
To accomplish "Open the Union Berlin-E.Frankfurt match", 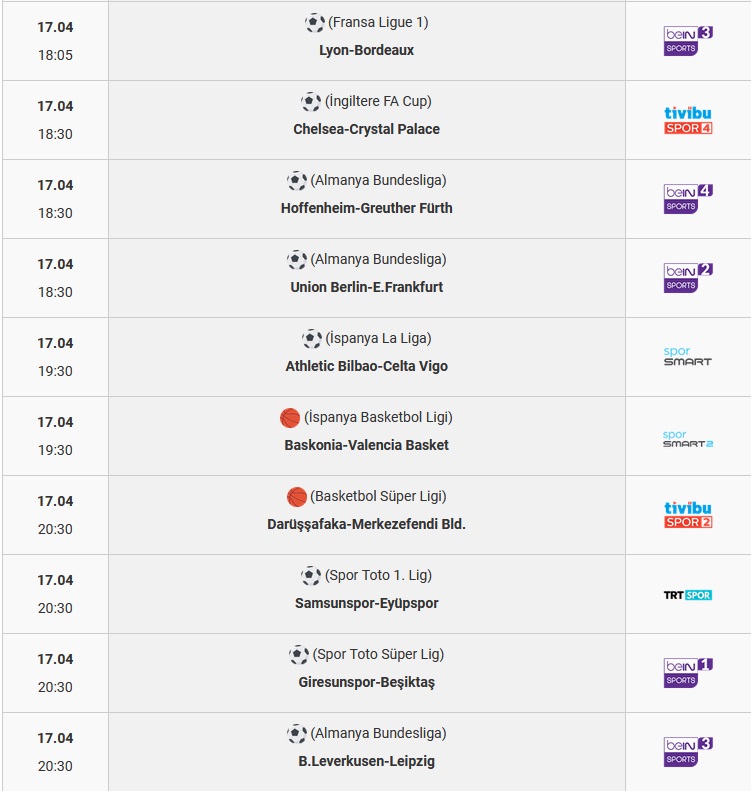I will click(x=367, y=287).
